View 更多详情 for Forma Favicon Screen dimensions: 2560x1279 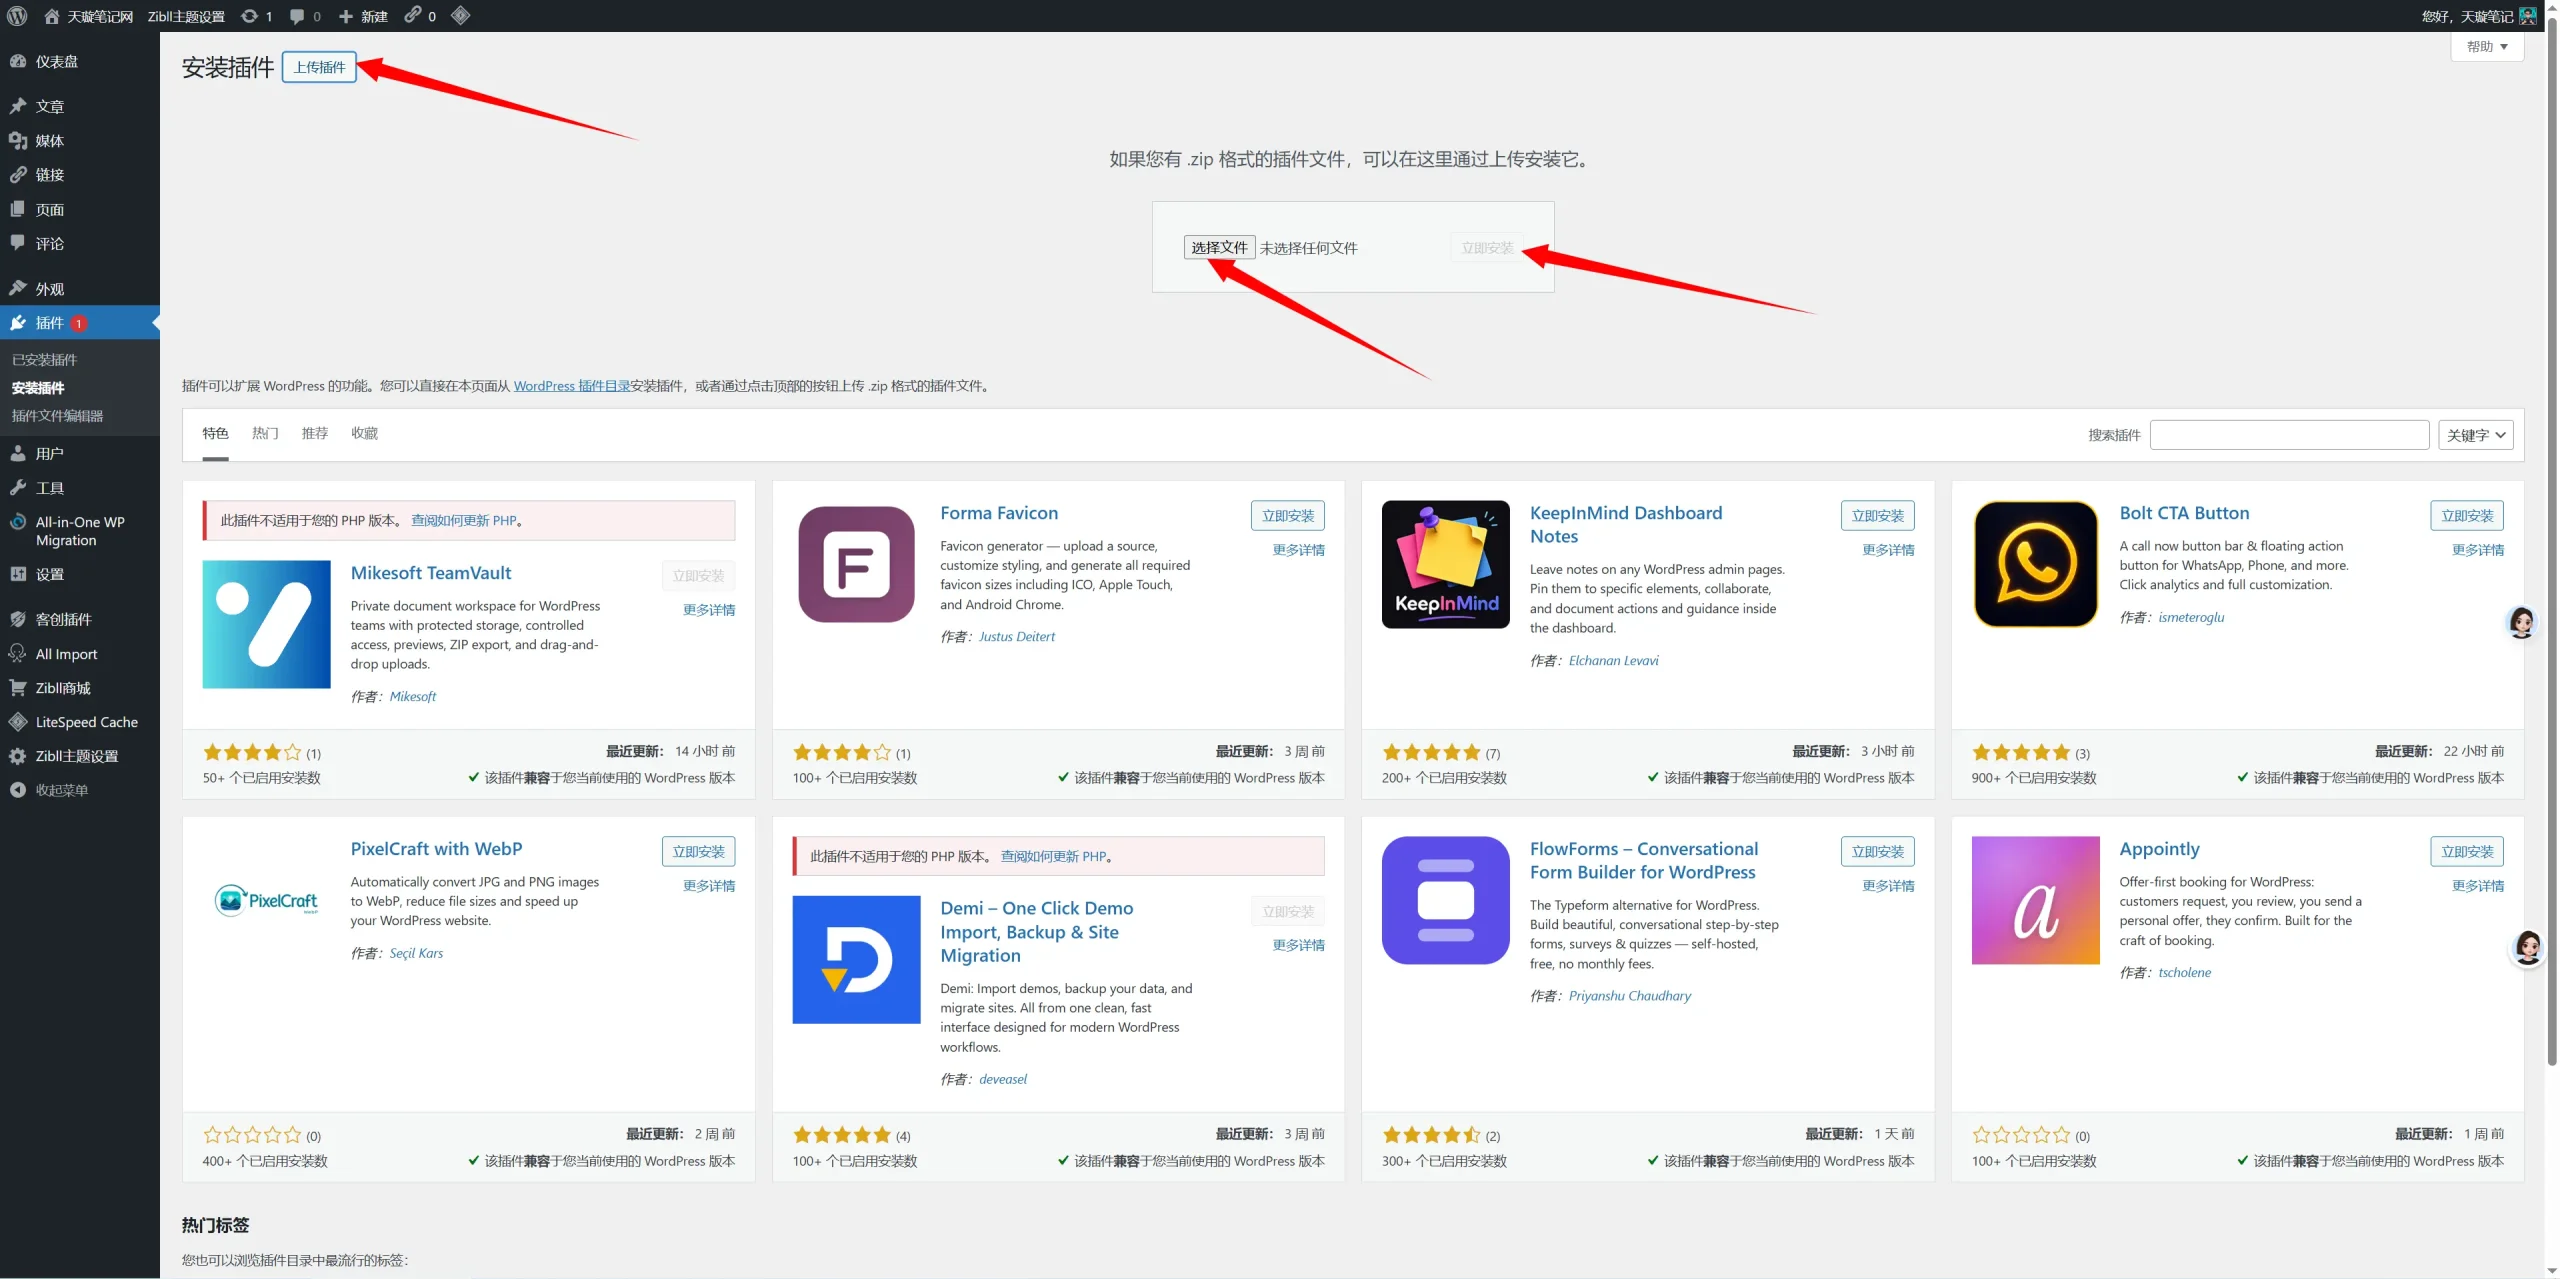click(x=1298, y=550)
